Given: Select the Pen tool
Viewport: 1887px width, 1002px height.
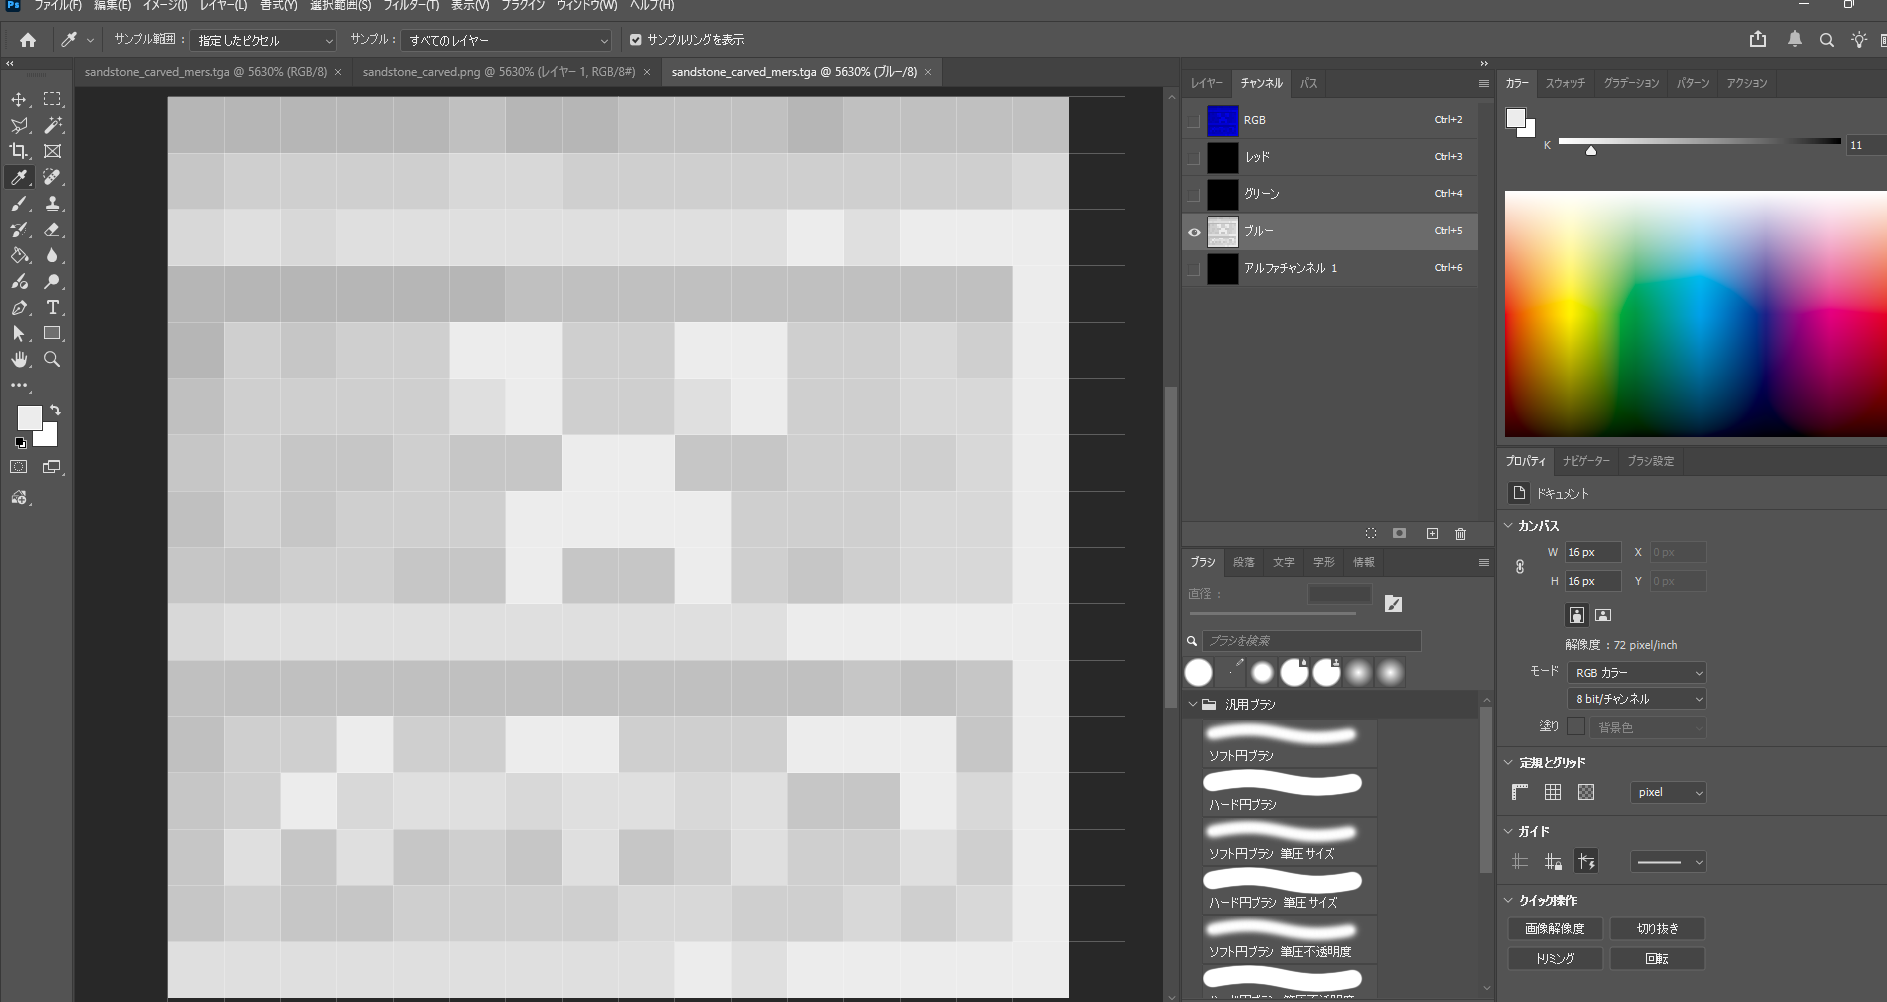Looking at the screenshot, I should pyautogui.click(x=19, y=307).
